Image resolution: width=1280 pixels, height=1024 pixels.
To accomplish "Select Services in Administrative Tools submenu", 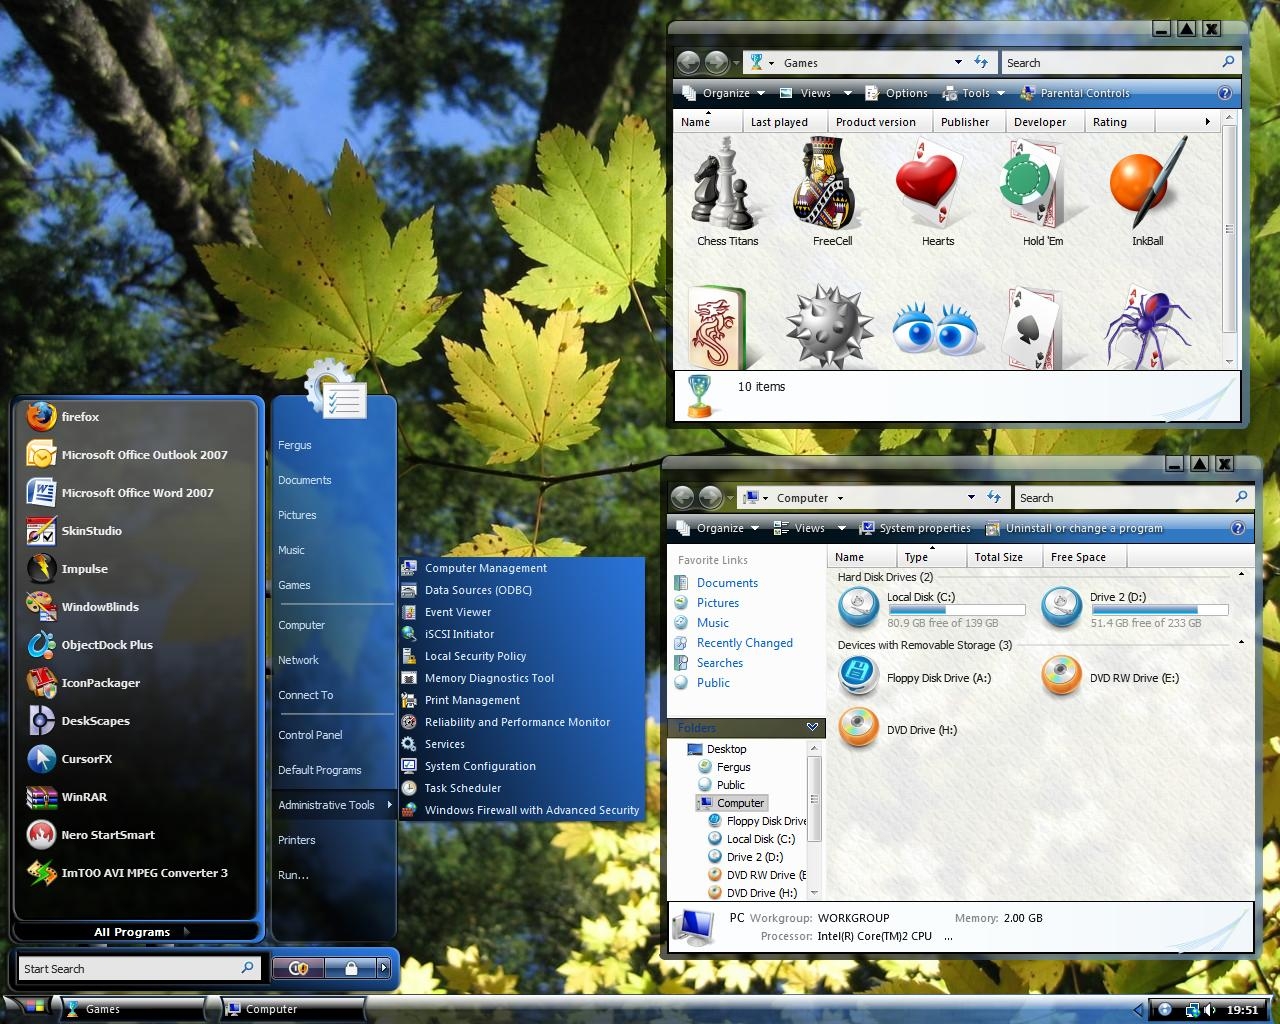I will pyautogui.click(x=522, y=744).
